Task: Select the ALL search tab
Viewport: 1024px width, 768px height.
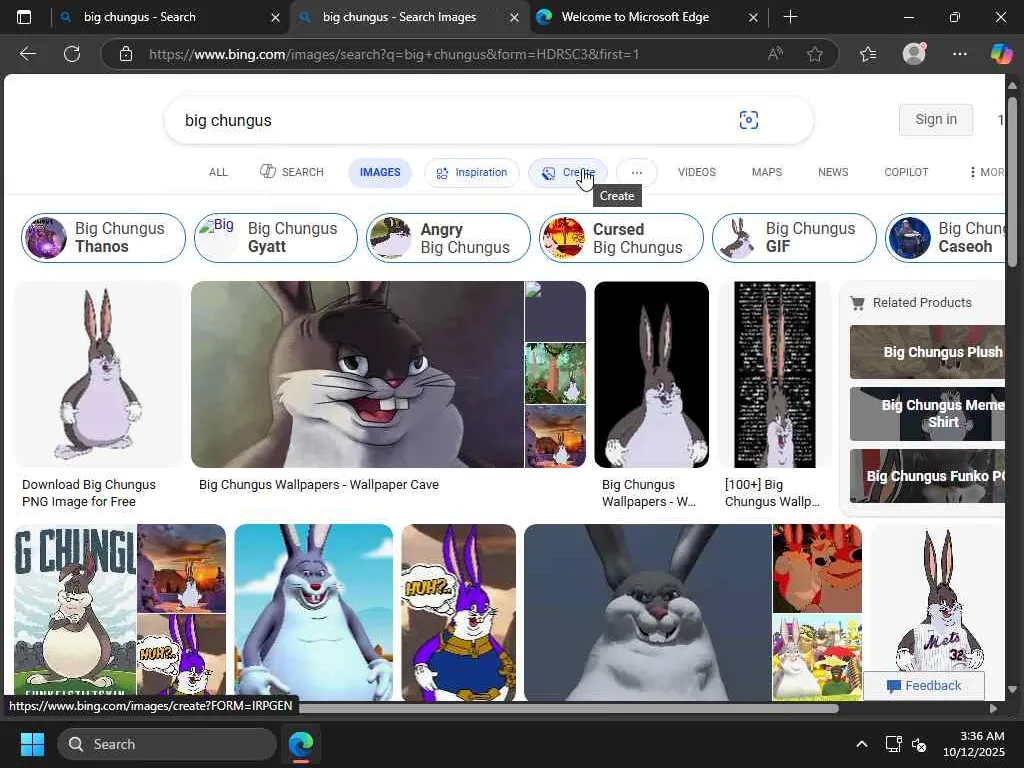Action: point(218,172)
